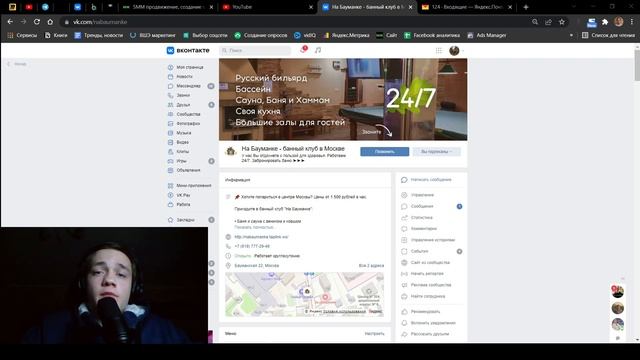Open VK notifications bell with red badge
The height and width of the screenshot is (360, 640).
303,50
